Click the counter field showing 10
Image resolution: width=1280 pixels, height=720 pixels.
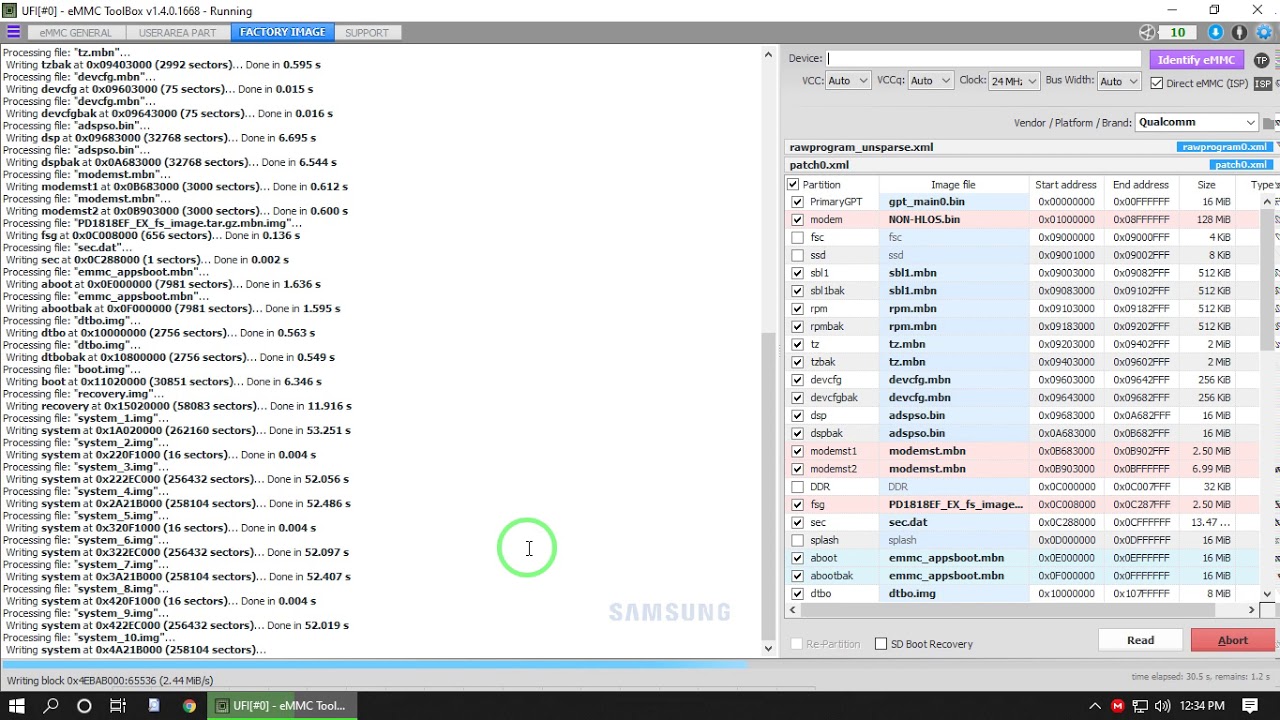click(1178, 33)
